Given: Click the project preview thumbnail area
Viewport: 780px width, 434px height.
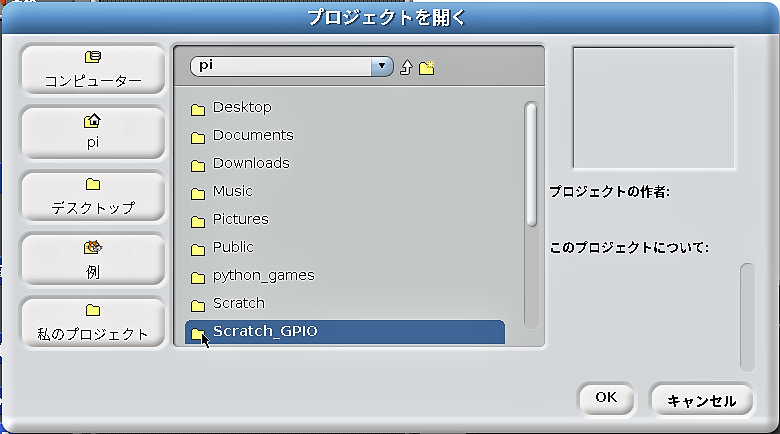Looking at the screenshot, I should (654, 108).
